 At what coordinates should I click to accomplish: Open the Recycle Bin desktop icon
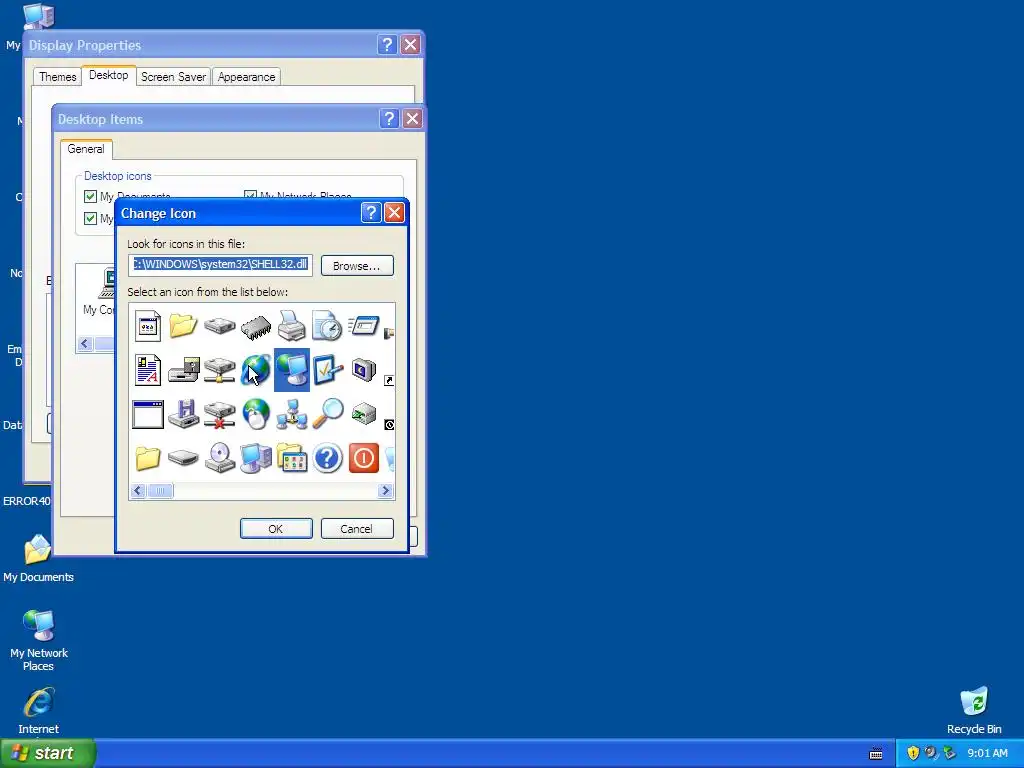click(x=974, y=711)
